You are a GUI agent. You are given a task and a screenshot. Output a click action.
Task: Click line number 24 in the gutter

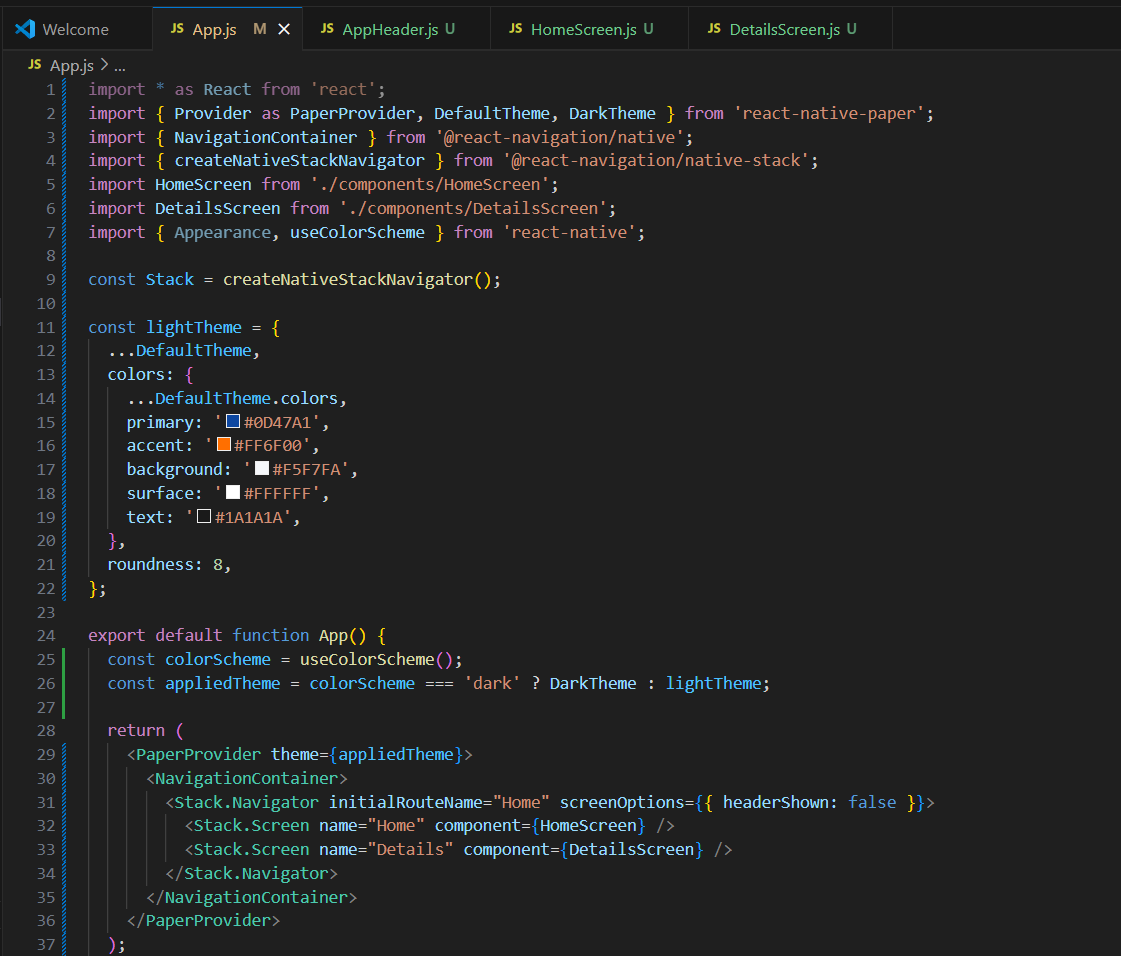[46, 635]
